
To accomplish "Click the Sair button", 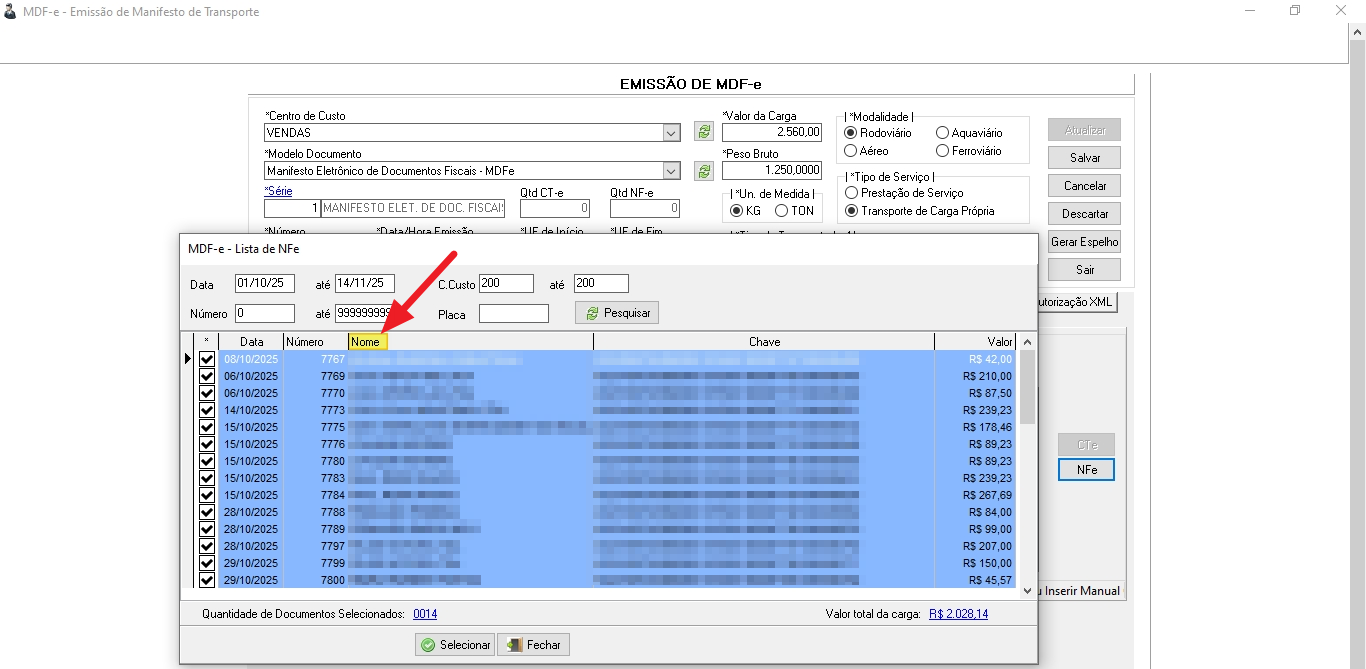I will coord(1084,270).
